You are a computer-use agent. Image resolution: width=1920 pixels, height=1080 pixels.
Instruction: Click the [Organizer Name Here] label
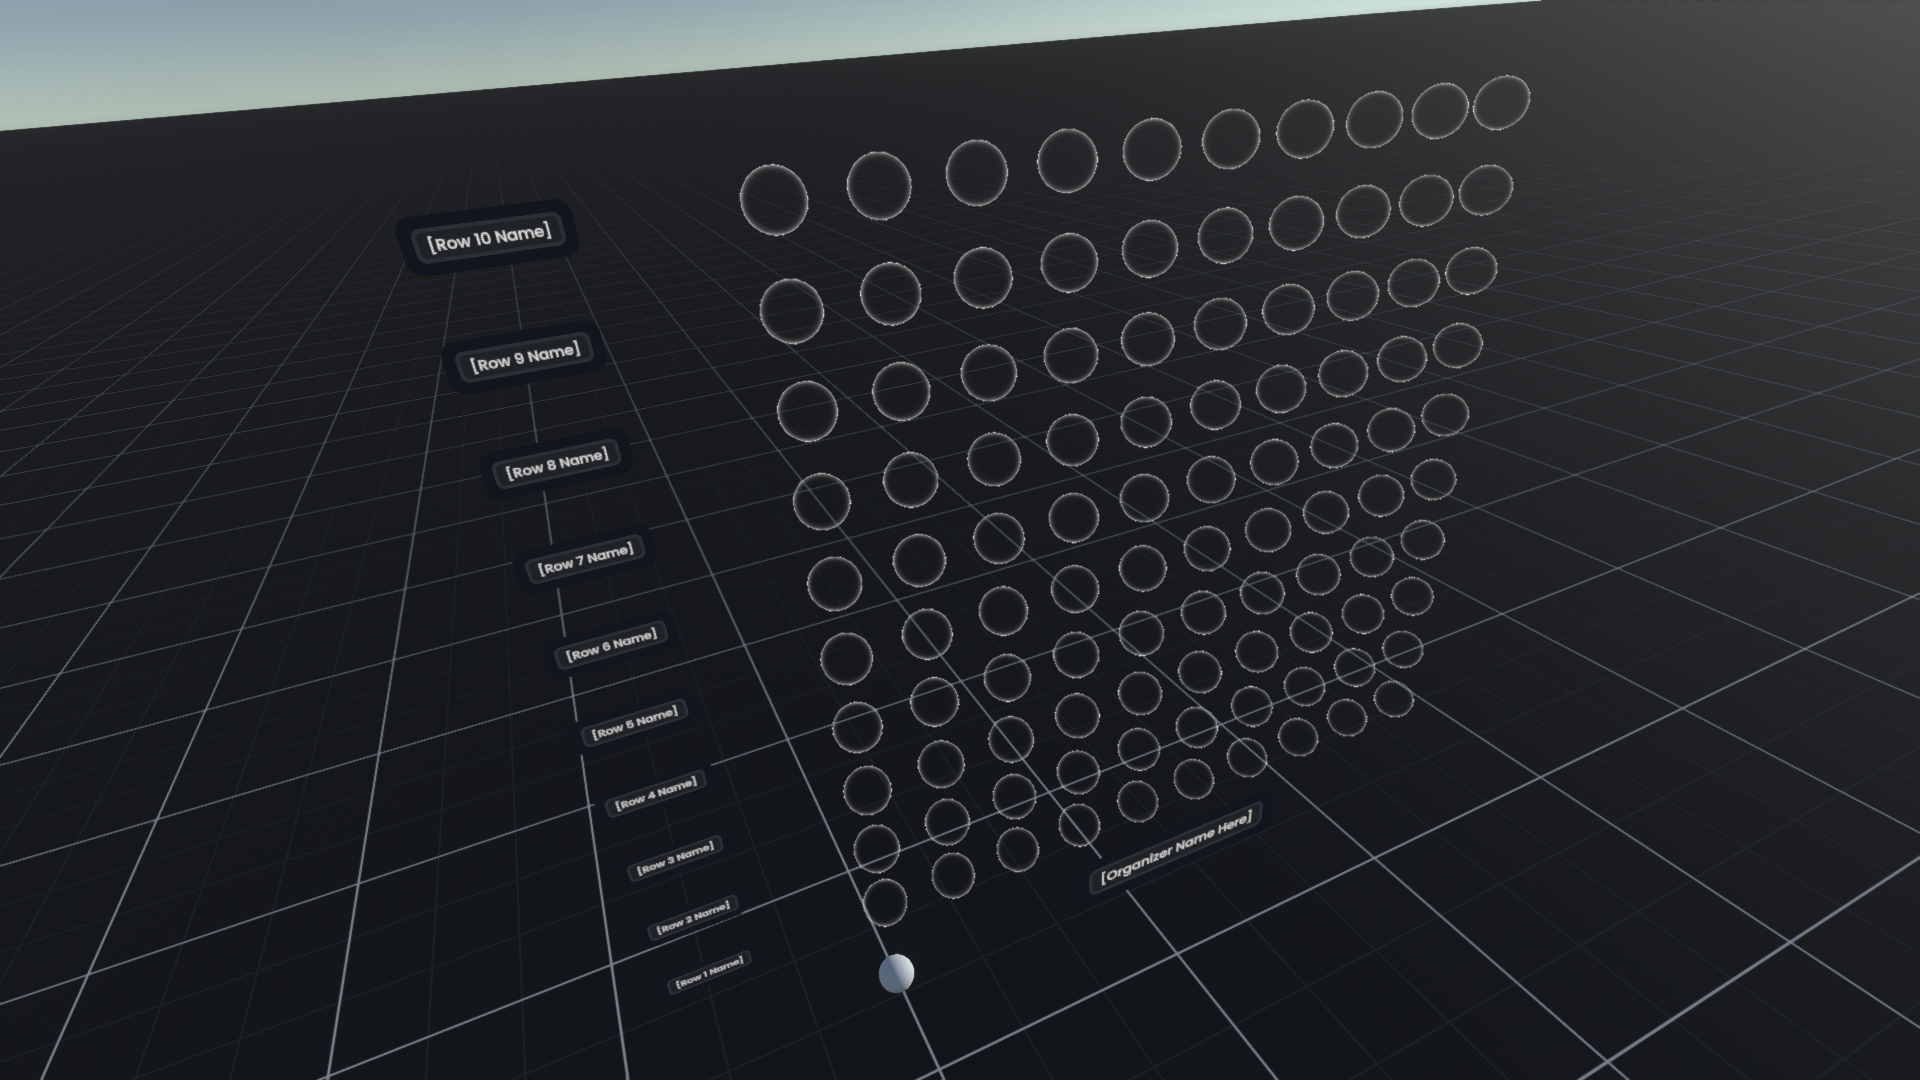(x=1175, y=848)
